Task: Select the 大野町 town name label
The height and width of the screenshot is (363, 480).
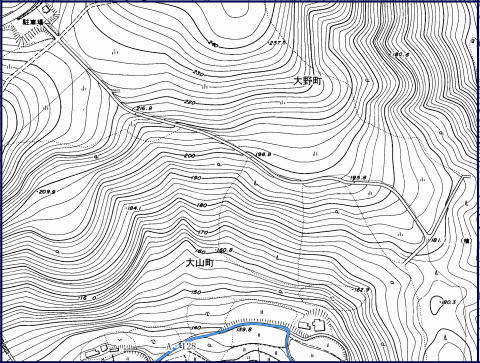Action: [x=307, y=81]
